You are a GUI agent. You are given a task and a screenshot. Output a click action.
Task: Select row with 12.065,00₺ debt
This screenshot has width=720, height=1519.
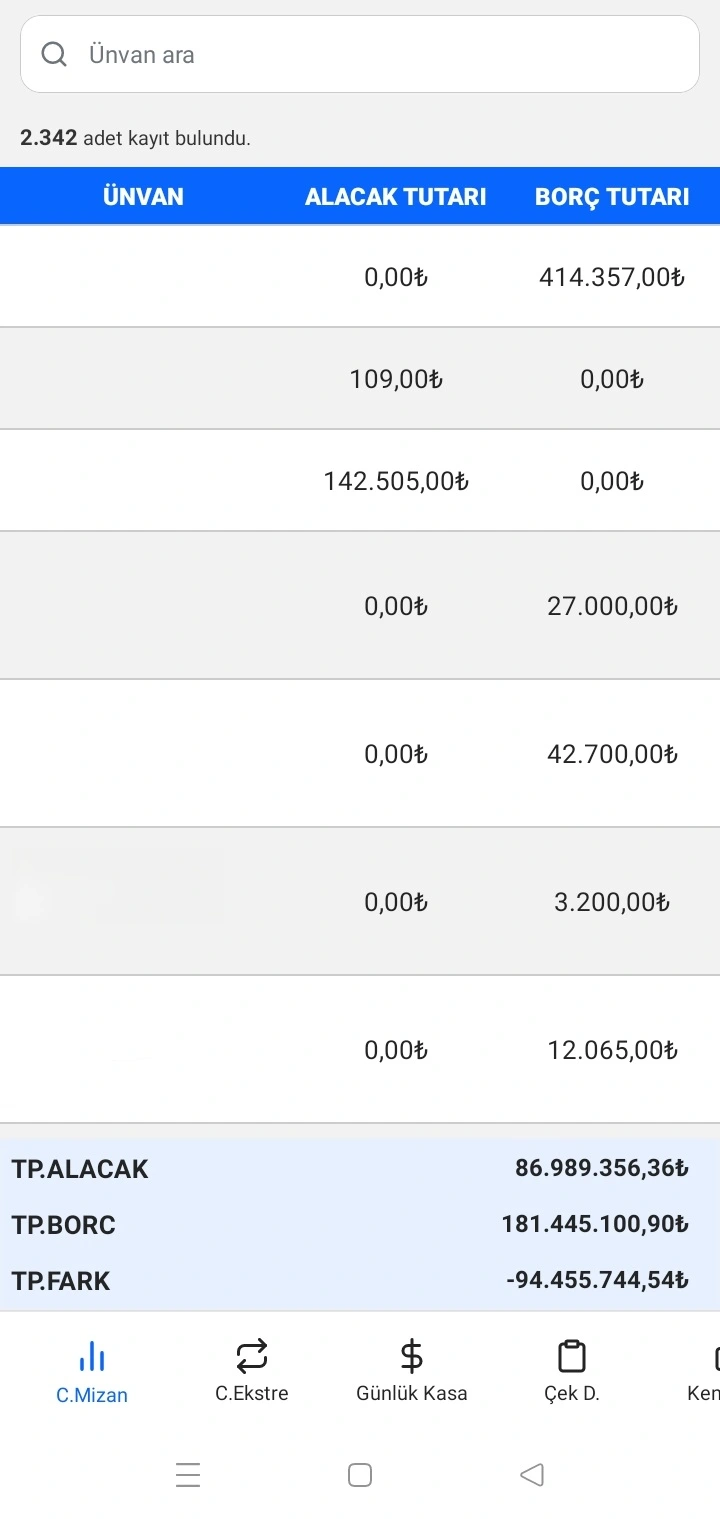pyautogui.click(x=360, y=1050)
